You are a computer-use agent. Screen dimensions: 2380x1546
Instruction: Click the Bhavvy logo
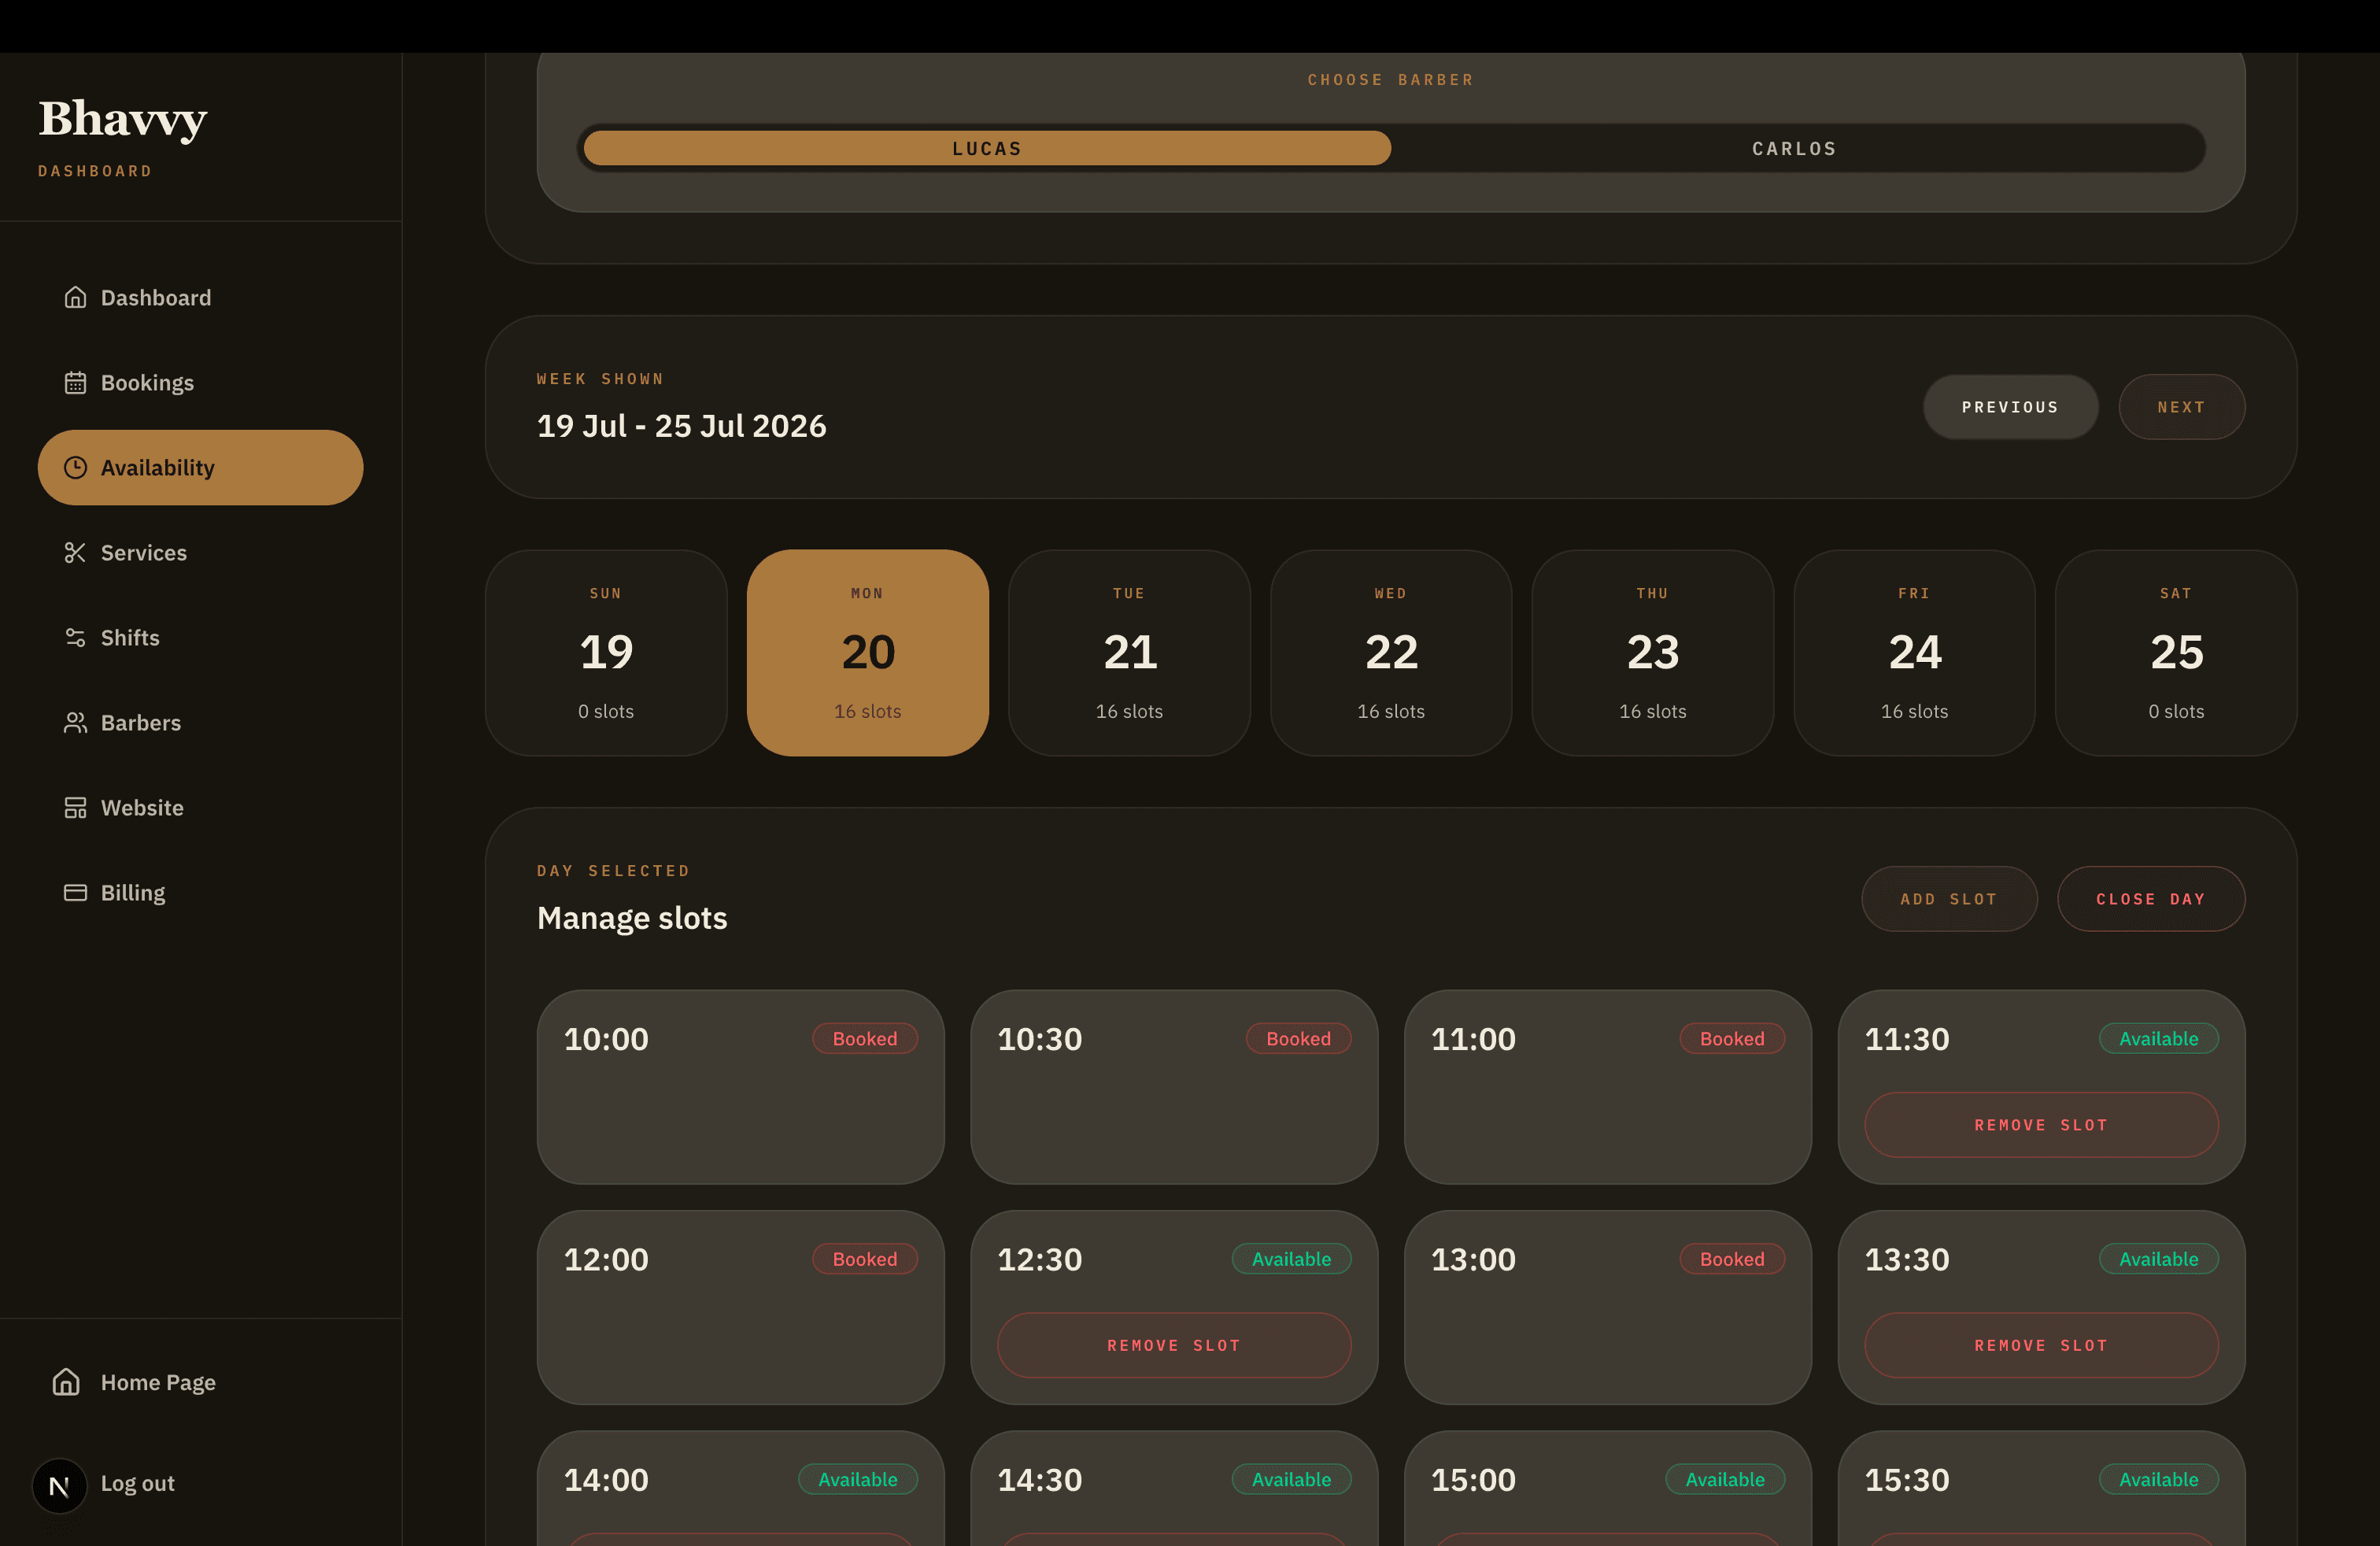click(x=123, y=119)
